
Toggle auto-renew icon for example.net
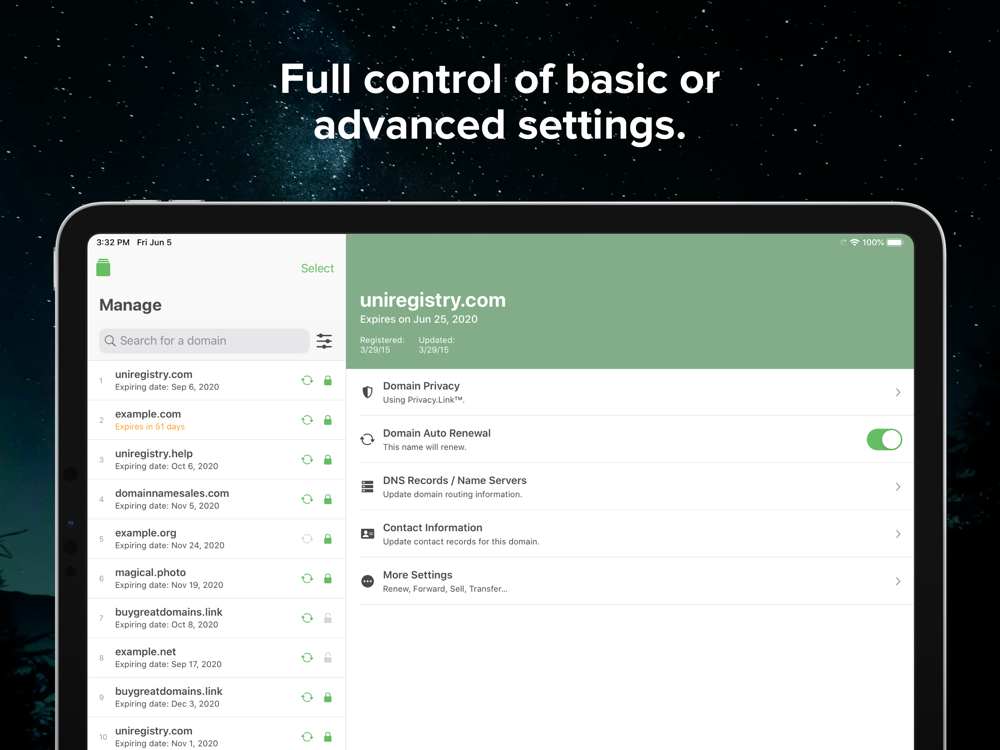click(x=307, y=658)
